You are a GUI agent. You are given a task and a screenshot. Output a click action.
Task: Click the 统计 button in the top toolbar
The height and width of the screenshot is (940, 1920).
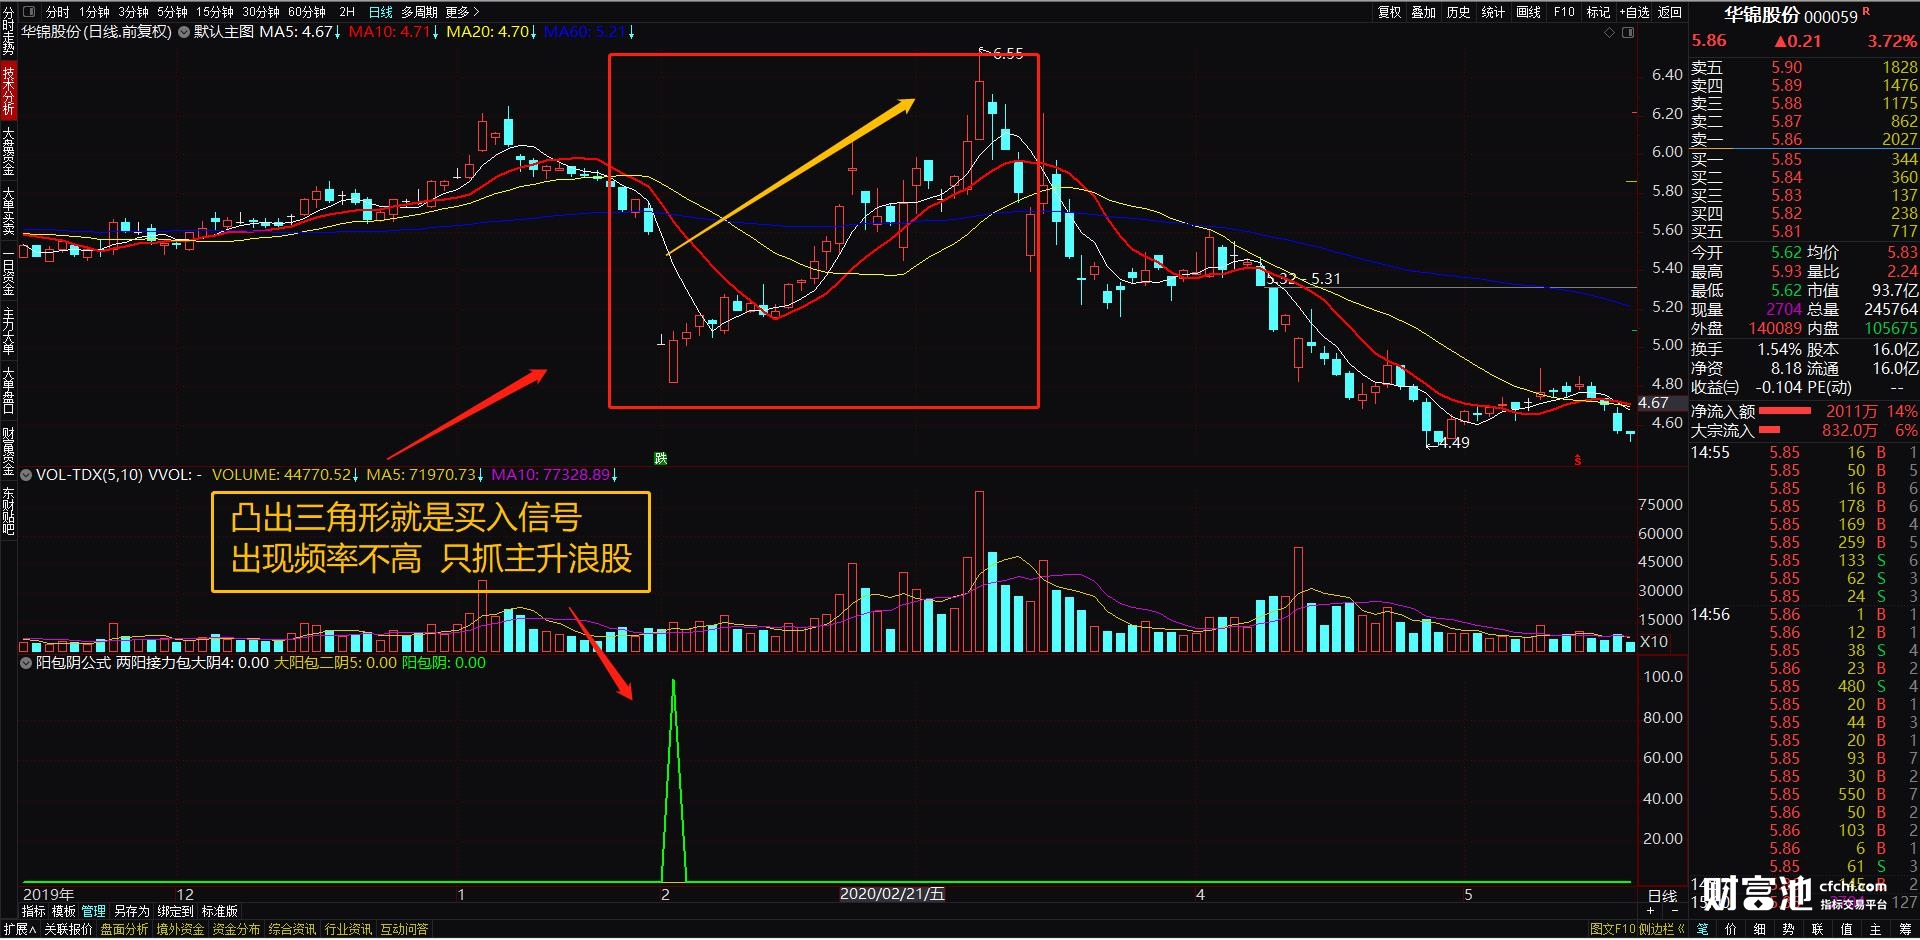1493,12
